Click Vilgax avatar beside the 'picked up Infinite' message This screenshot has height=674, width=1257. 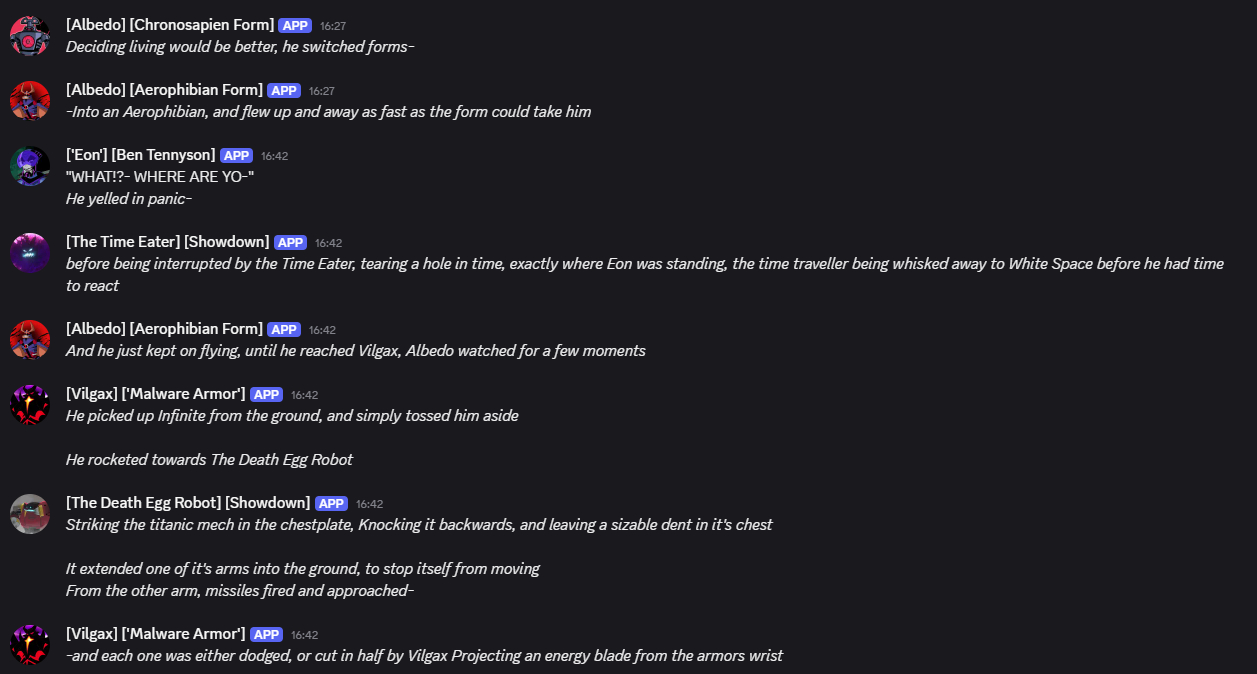(x=30, y=405)
